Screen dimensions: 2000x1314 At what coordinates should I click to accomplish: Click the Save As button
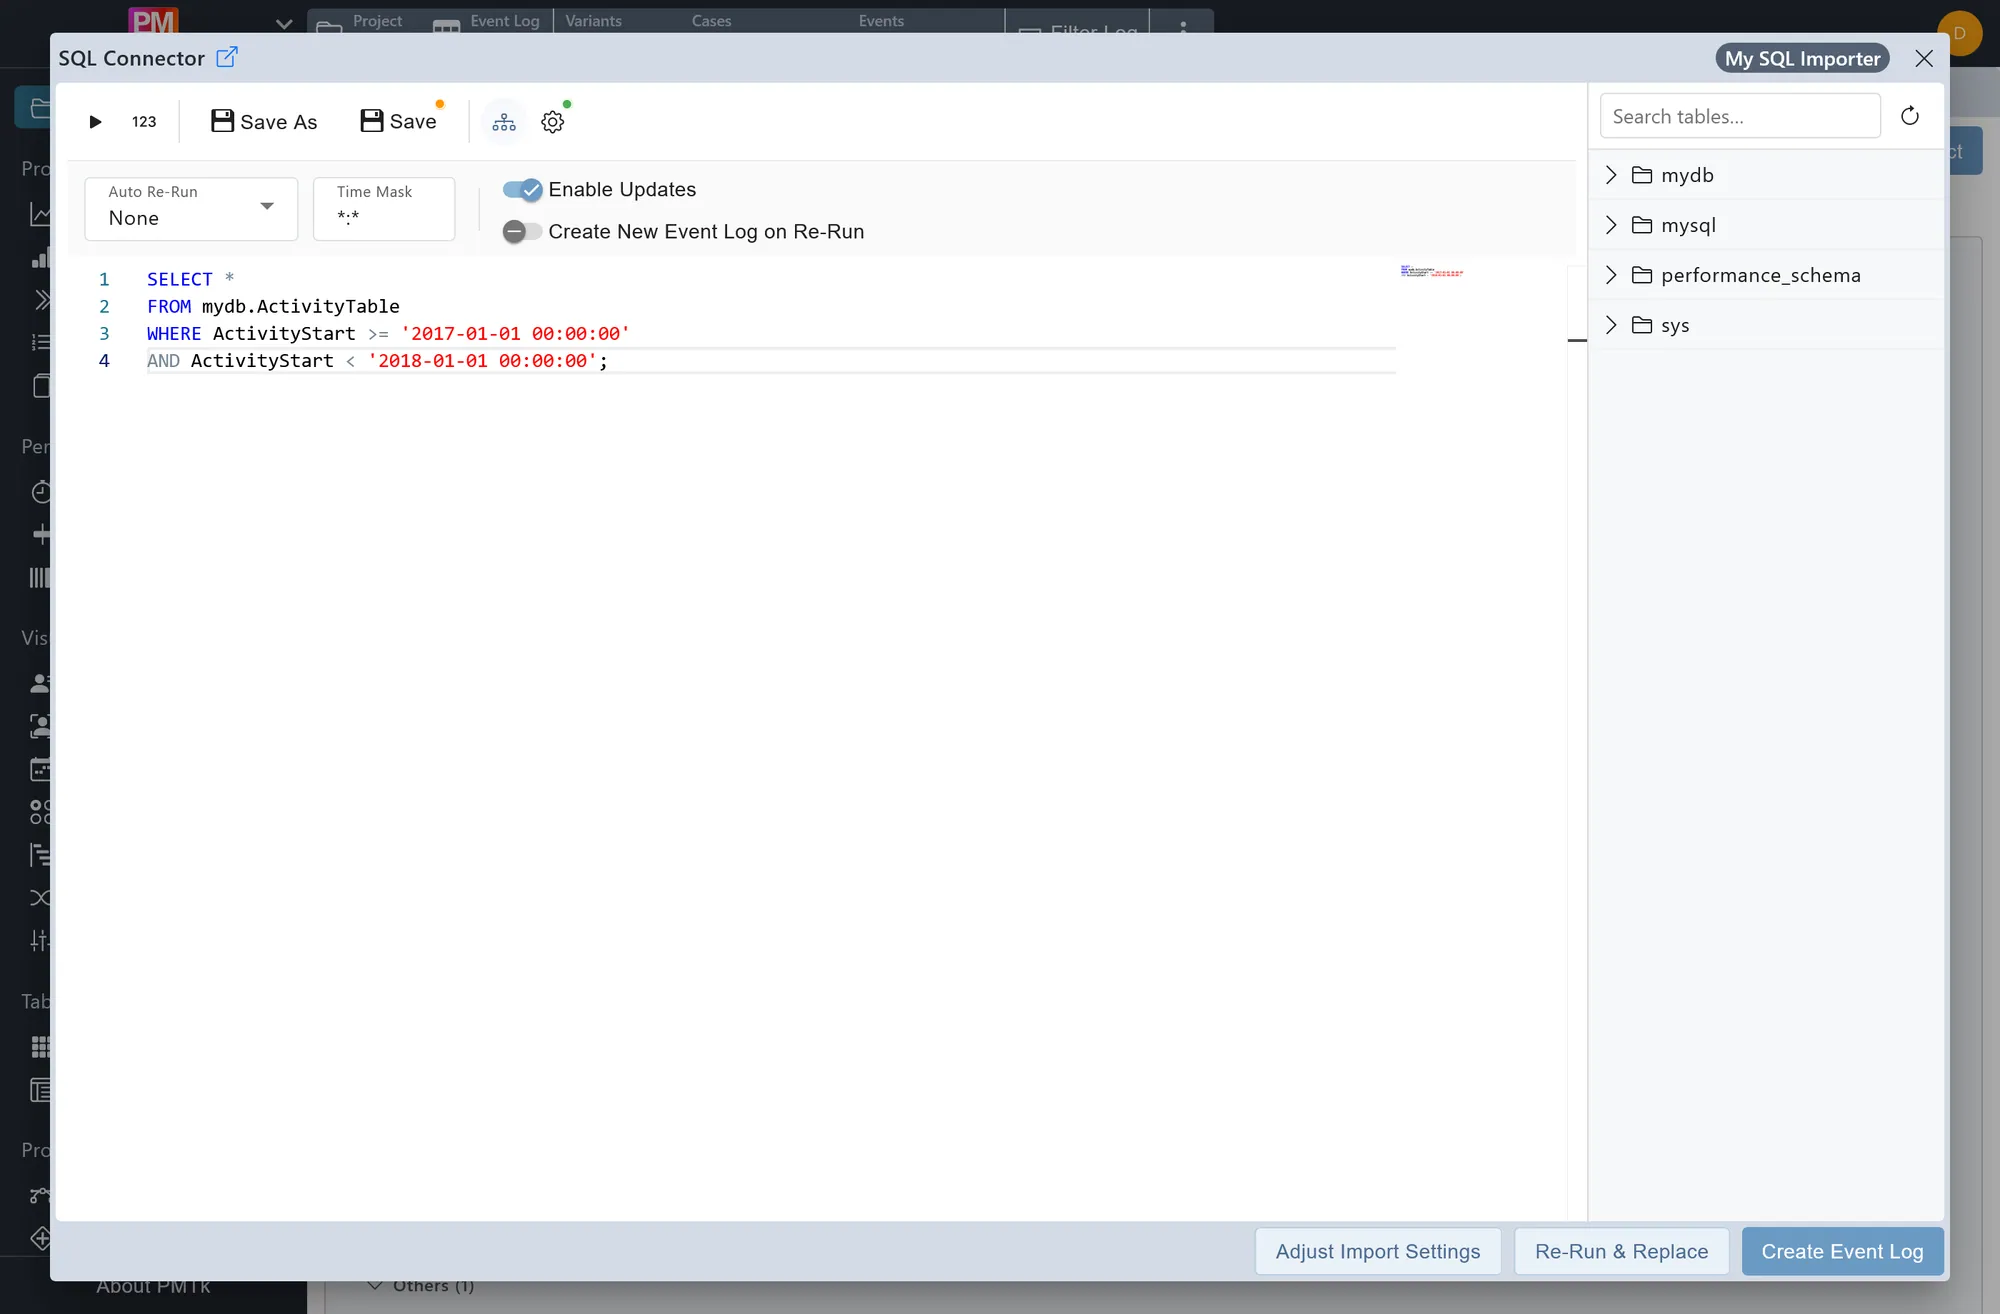click(x=264, y=122)
